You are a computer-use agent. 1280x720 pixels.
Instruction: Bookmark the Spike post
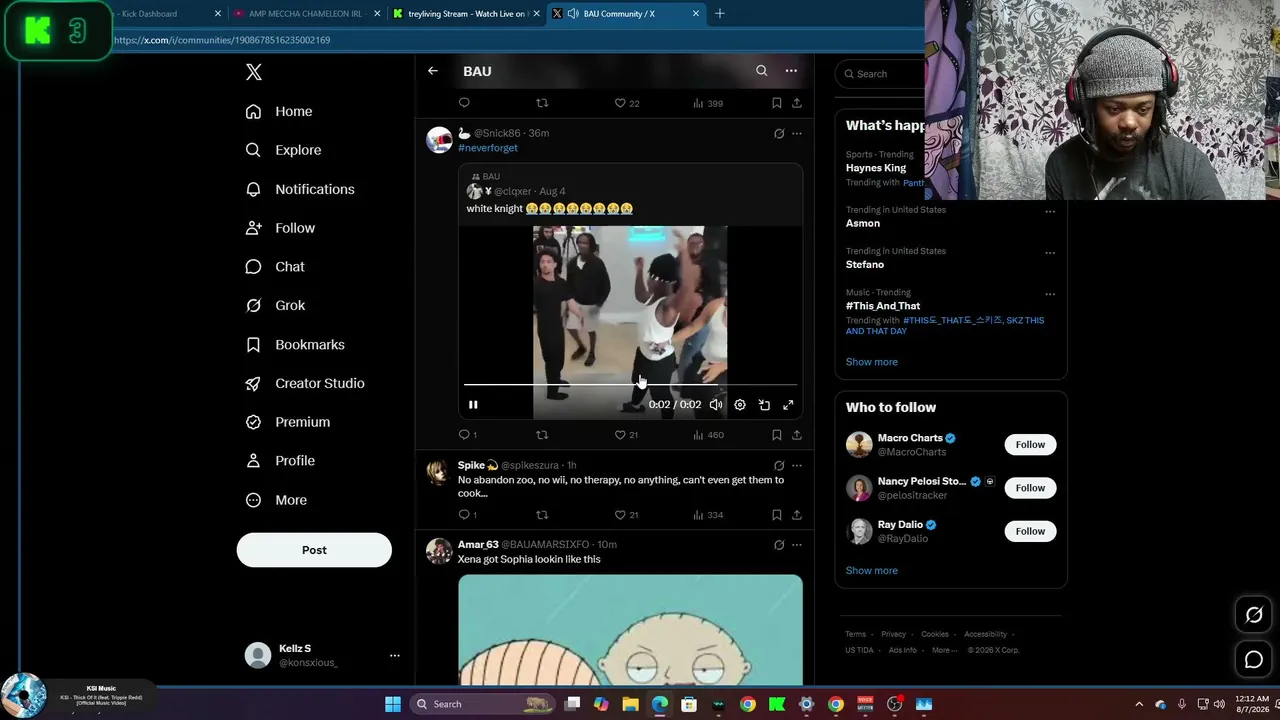click(x=776, y=515)
